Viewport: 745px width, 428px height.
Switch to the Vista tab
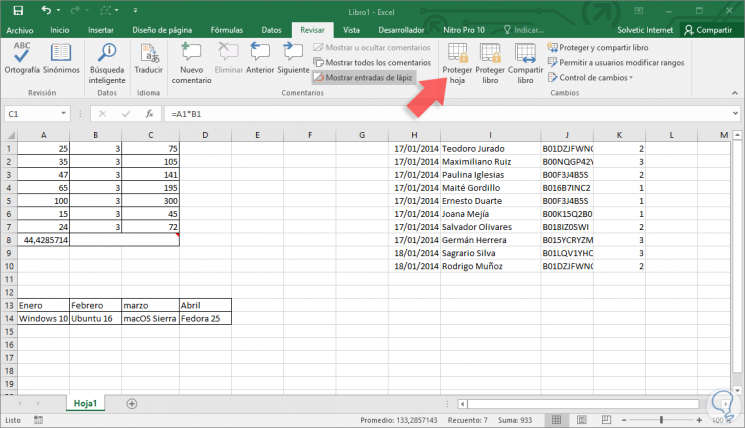pyautogui.click(x=351, y=30)
